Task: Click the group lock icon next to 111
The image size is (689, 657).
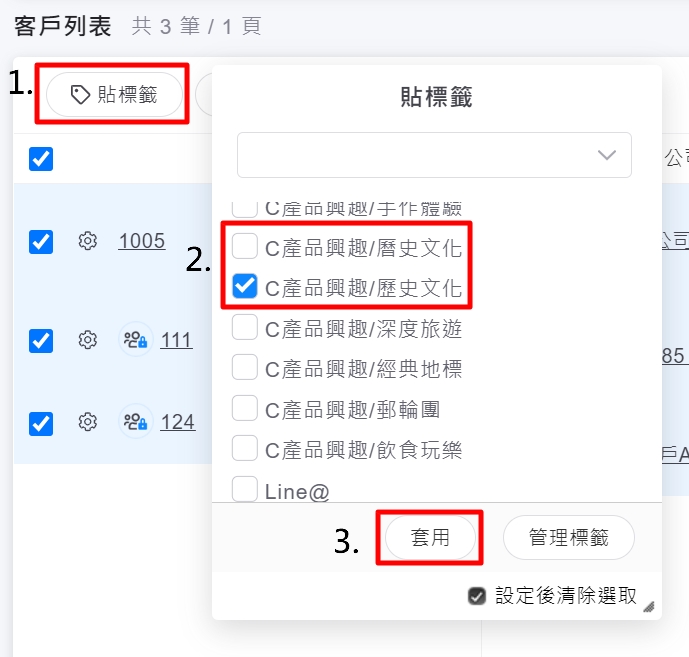Action: 135,340
